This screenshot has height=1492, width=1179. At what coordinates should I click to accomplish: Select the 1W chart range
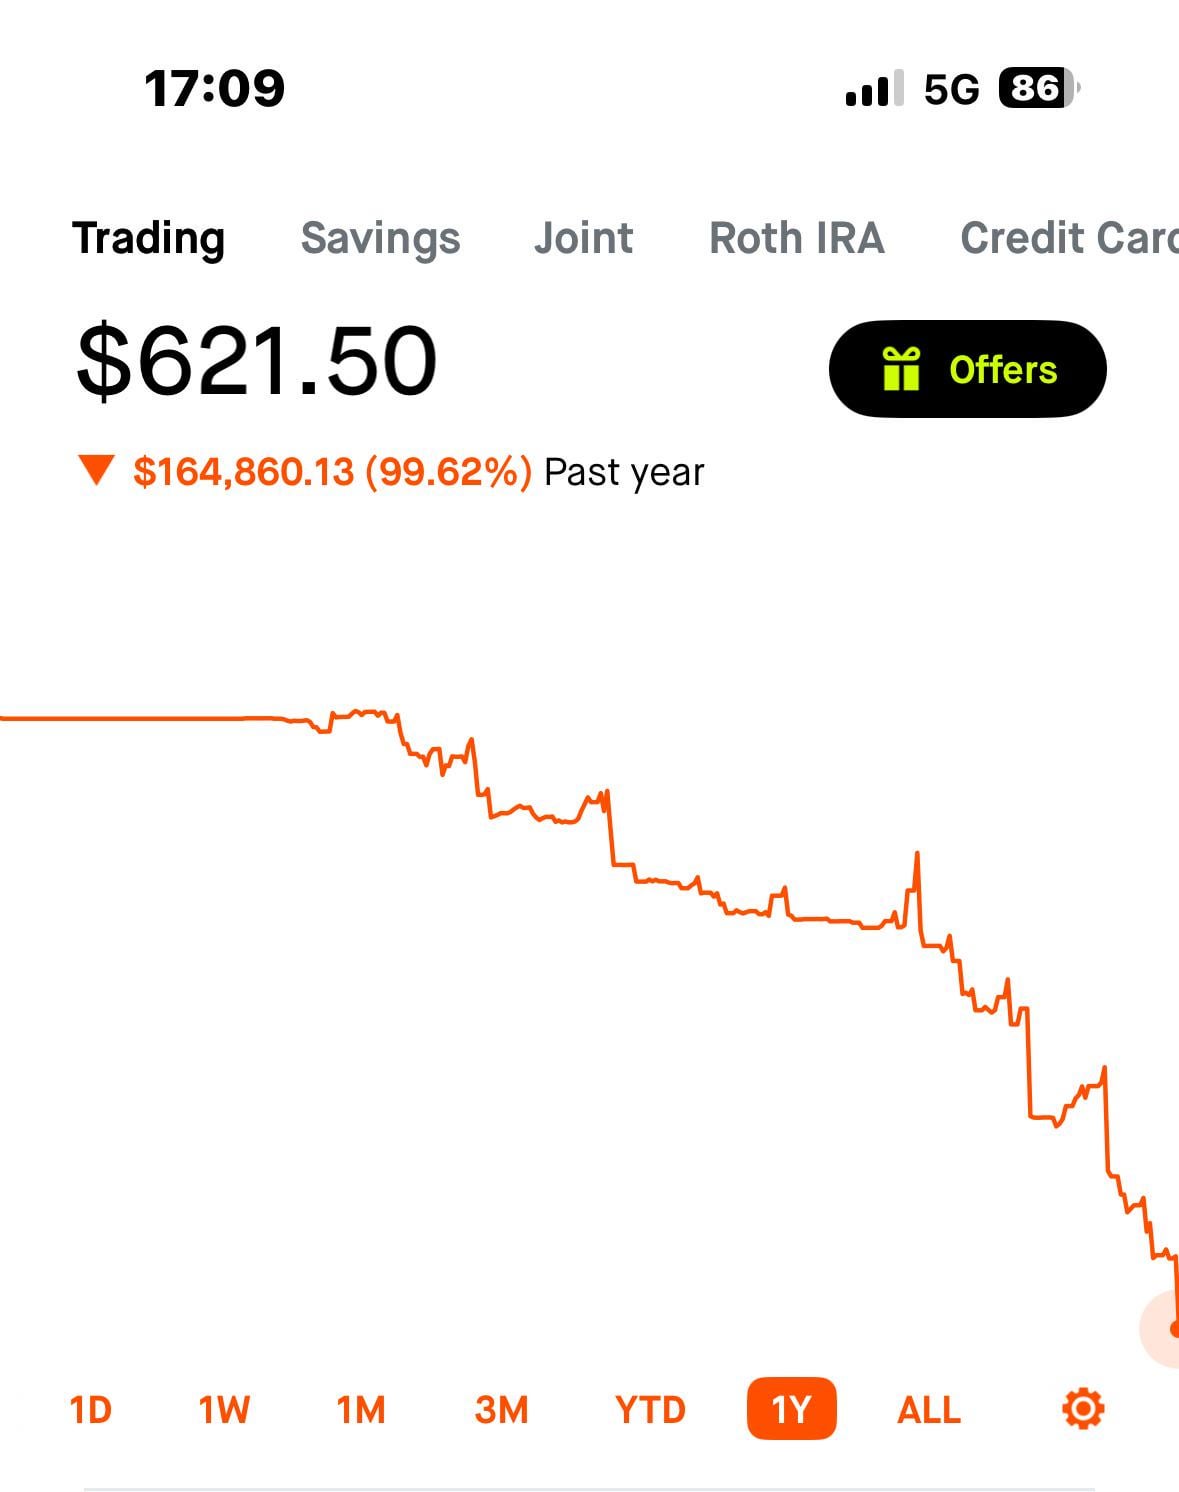pyautogui.click(x=224, y=1410)
